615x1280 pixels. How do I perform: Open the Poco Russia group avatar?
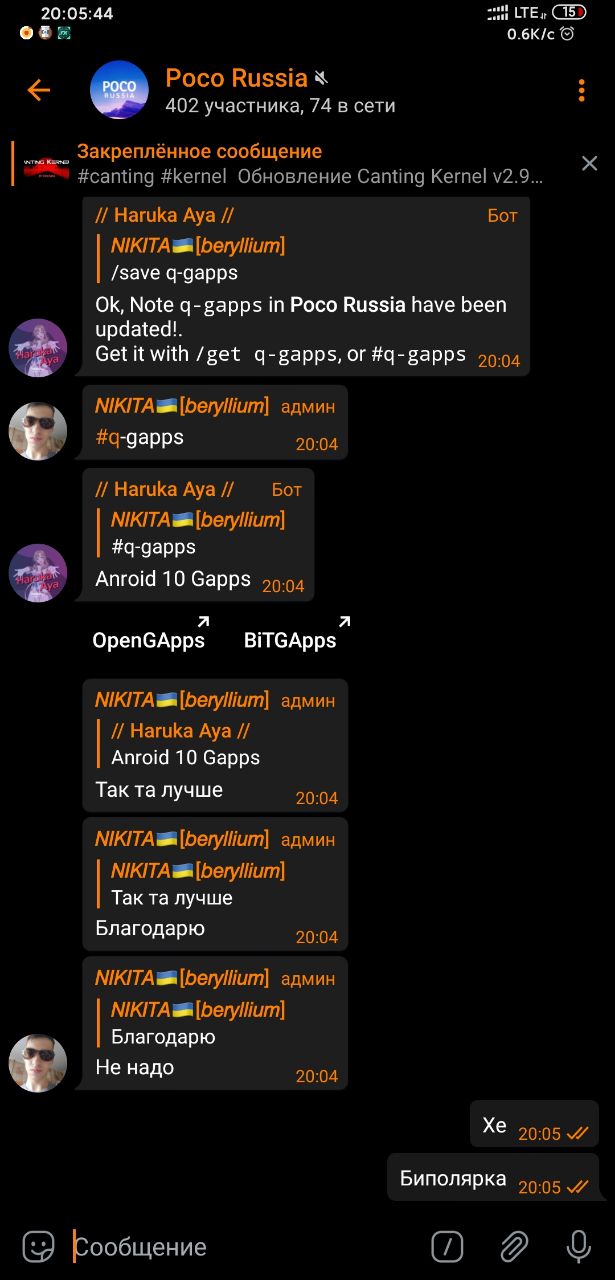coord(119,91)
